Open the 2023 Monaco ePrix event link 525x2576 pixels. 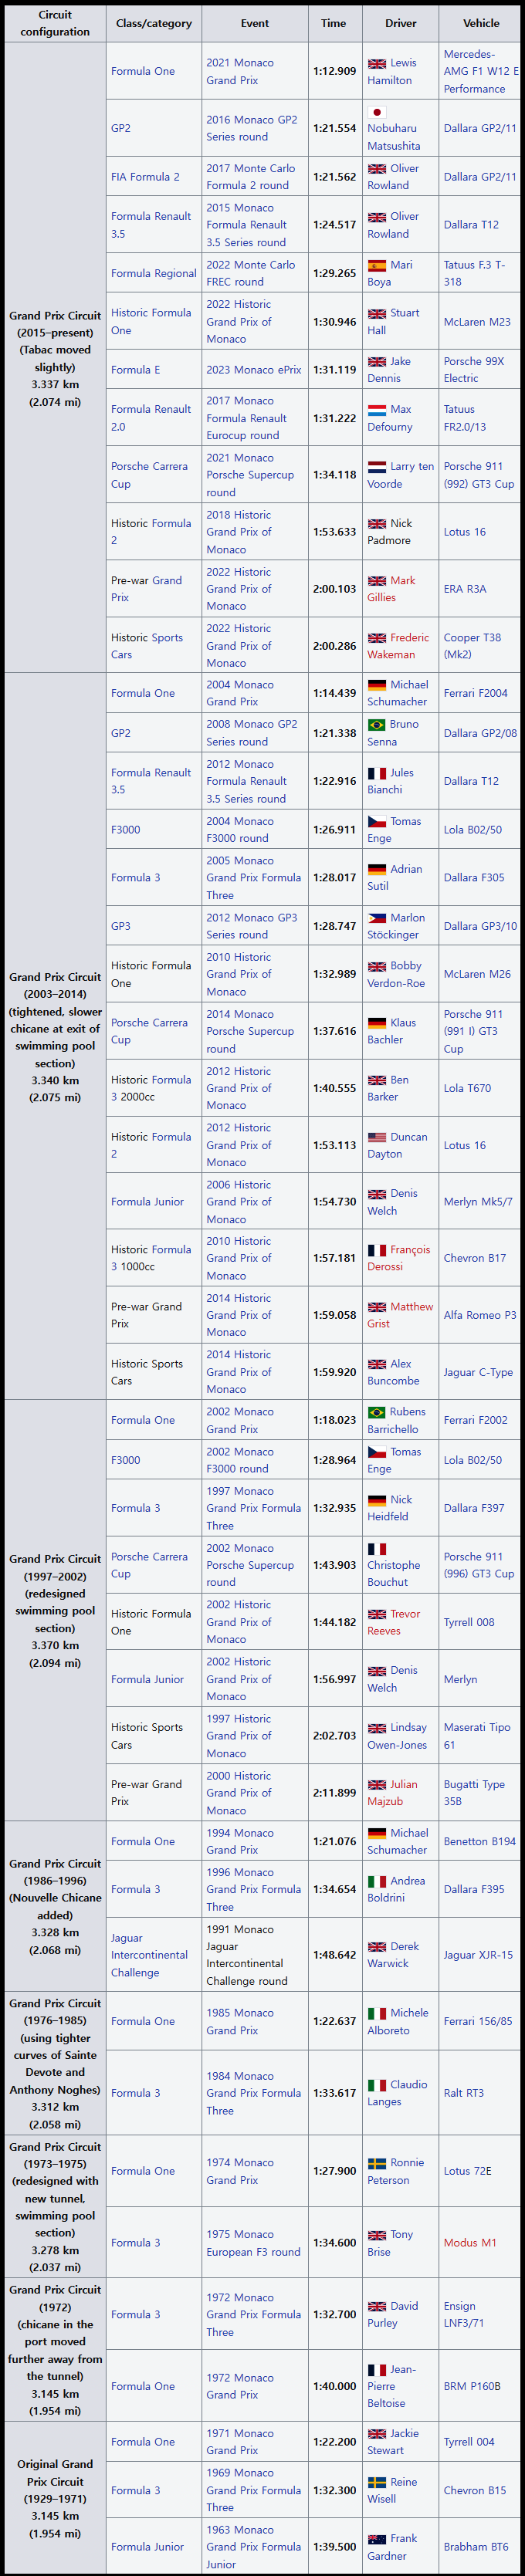pyautogui.click(x=254, y=370)
